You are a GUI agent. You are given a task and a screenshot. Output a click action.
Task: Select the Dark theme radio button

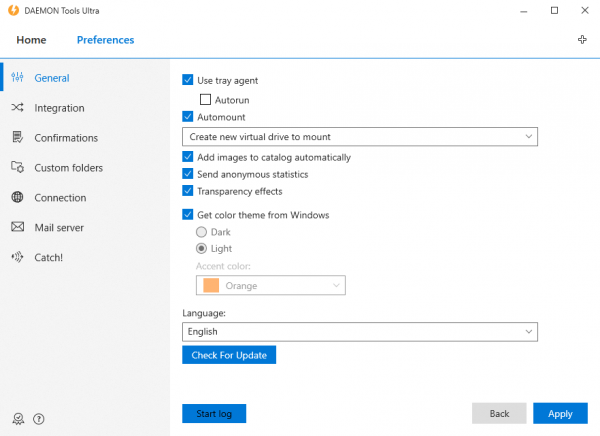201,232
